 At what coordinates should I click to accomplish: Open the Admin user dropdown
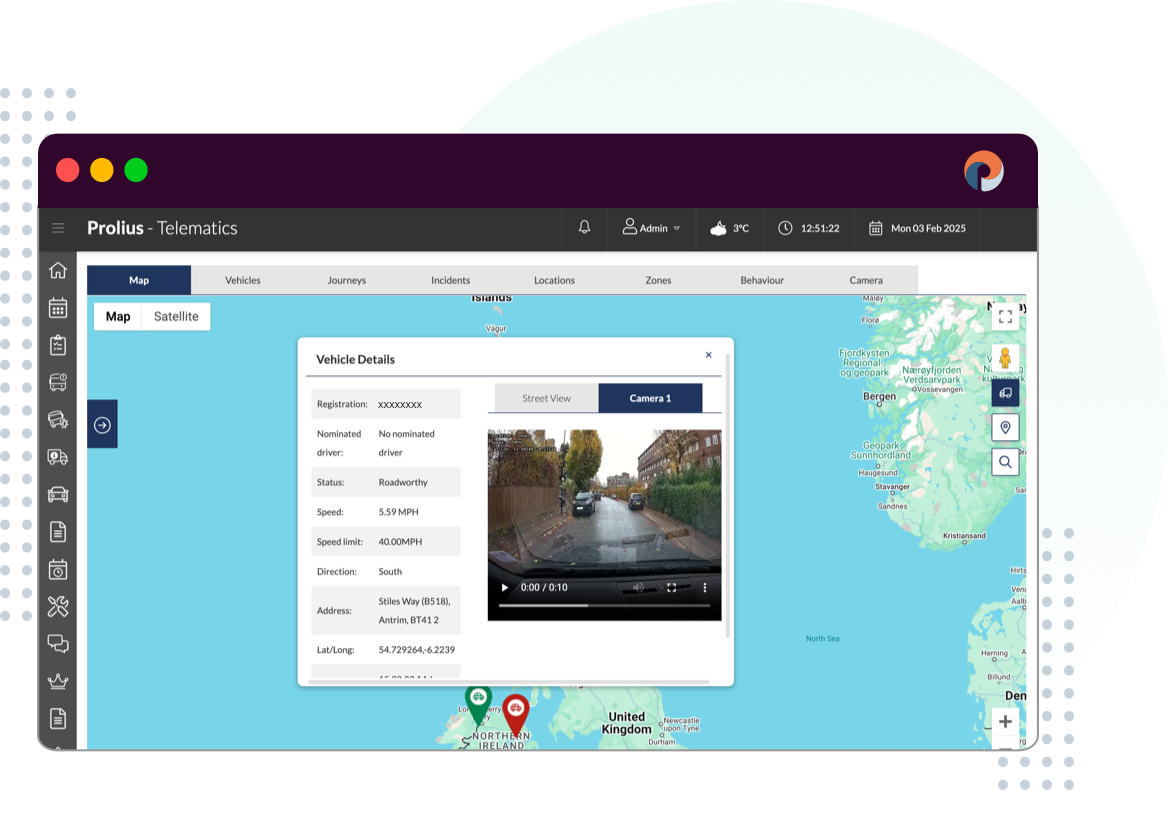point(651,228)
